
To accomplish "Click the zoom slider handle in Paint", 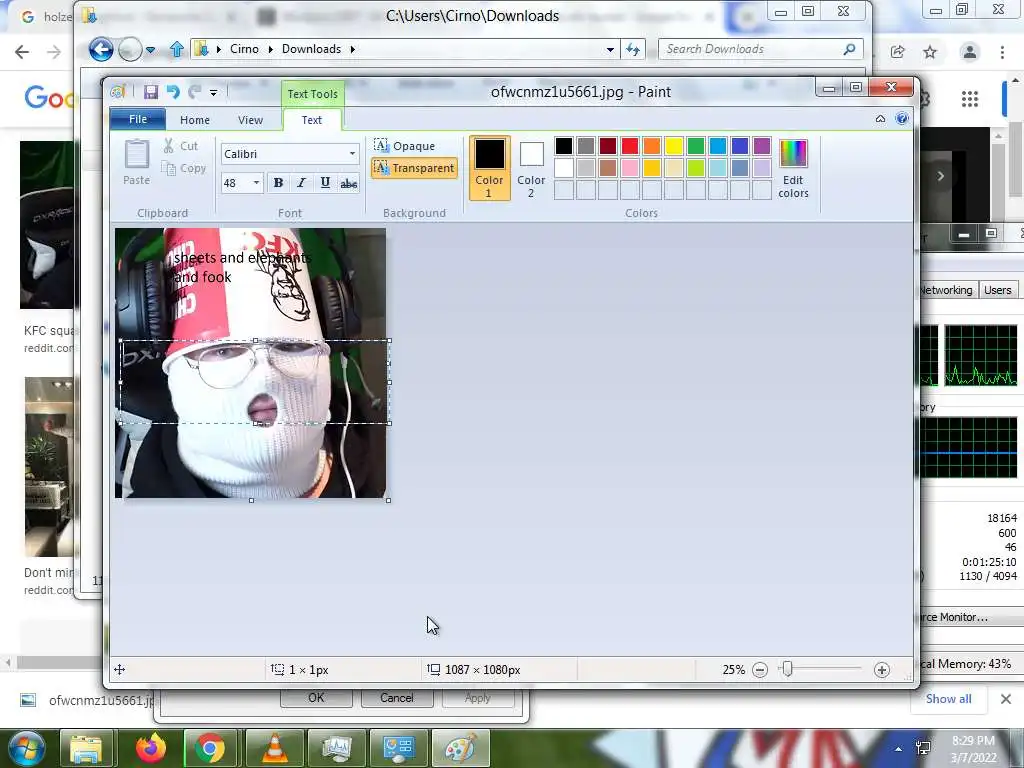I will pyautogui.click(x=788, y=669).
